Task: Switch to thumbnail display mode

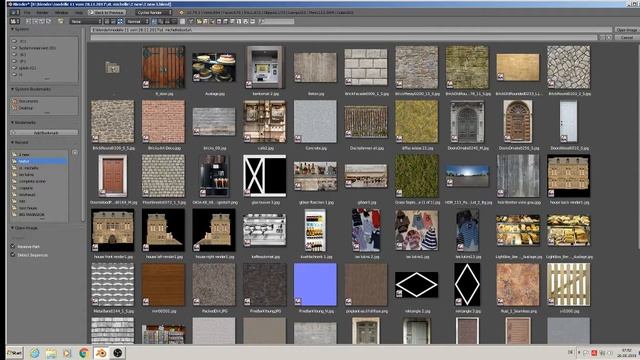Action: (120, 21)
